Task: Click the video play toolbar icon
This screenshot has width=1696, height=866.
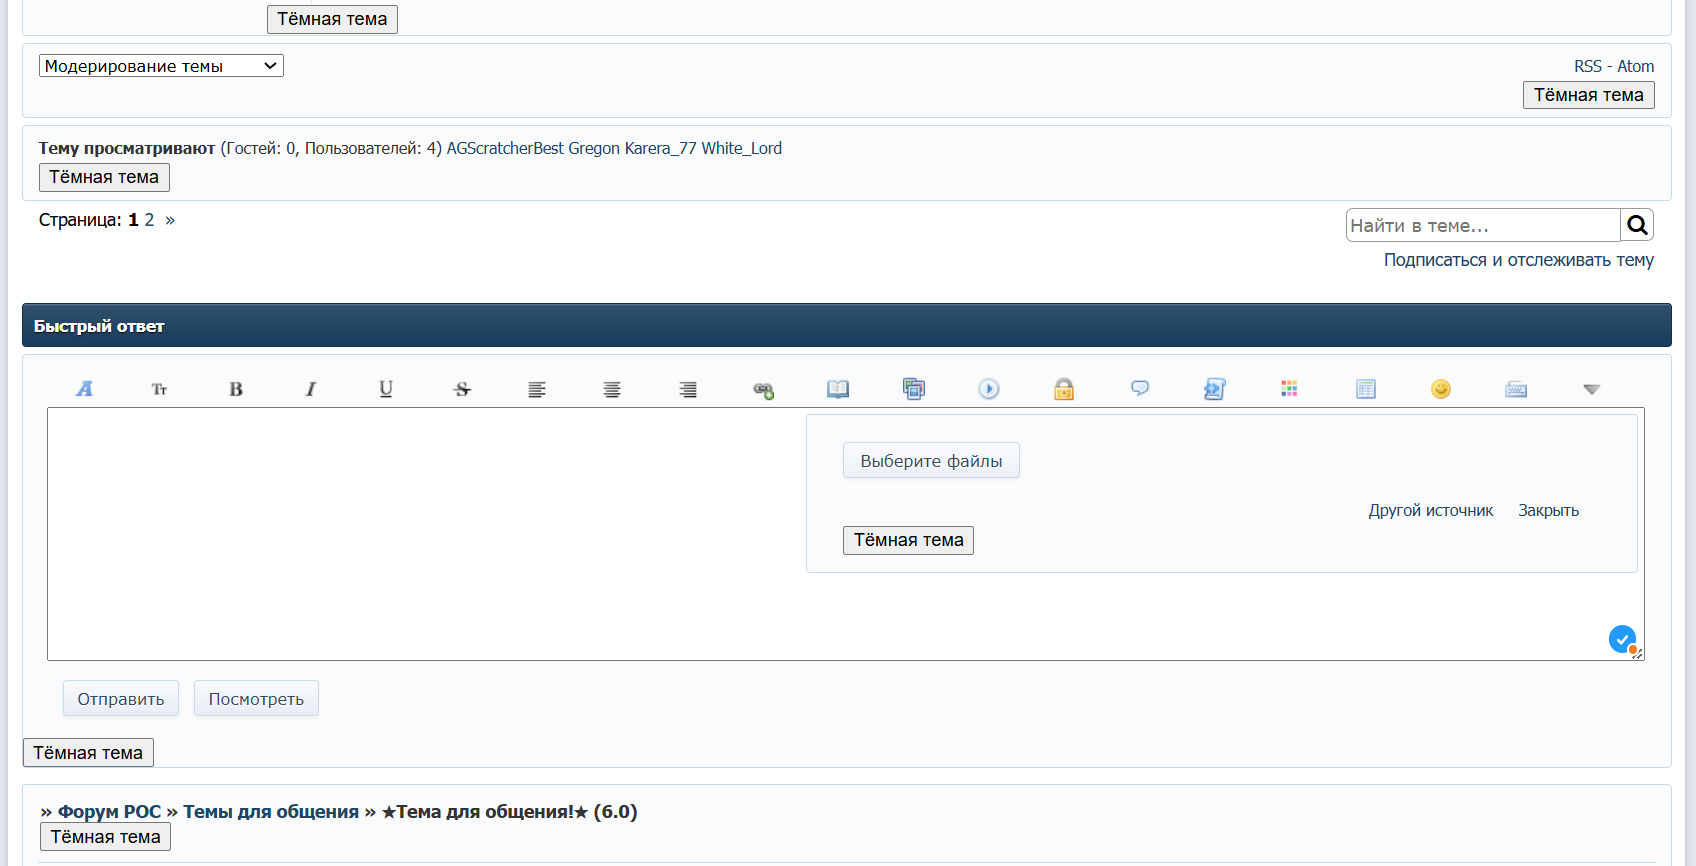Action: (x=989, y=389)
